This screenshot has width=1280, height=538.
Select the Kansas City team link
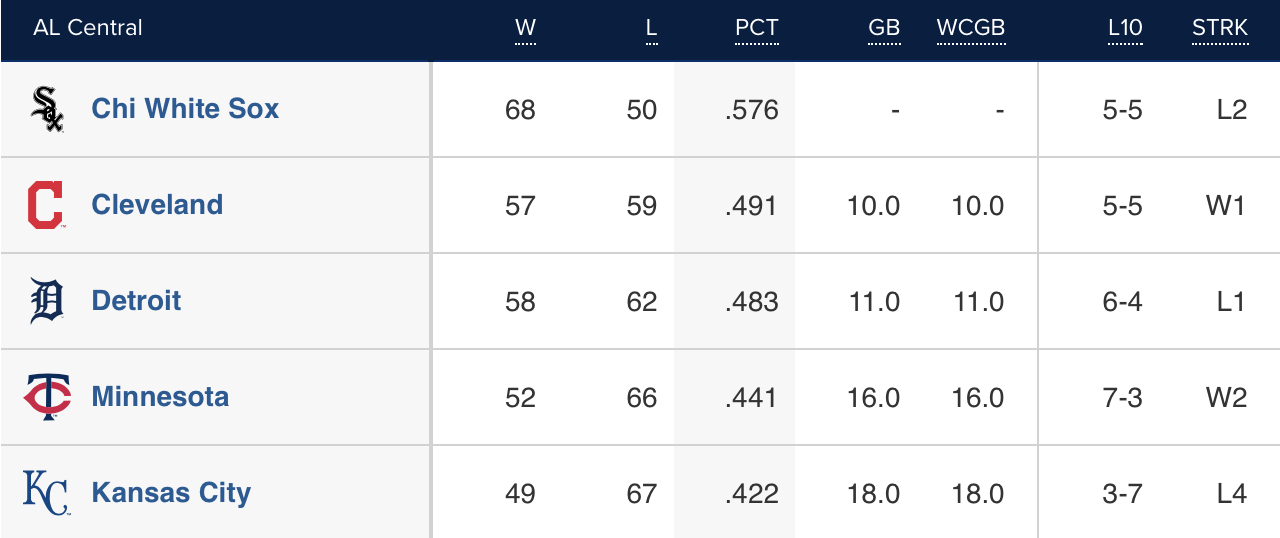click(171, 493)
